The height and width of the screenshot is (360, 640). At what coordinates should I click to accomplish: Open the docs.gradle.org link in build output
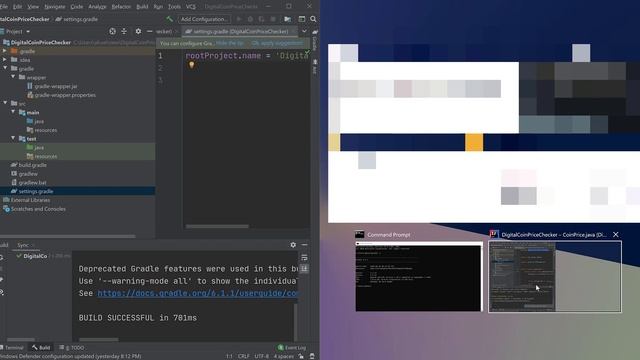click(x=198, y=293)
